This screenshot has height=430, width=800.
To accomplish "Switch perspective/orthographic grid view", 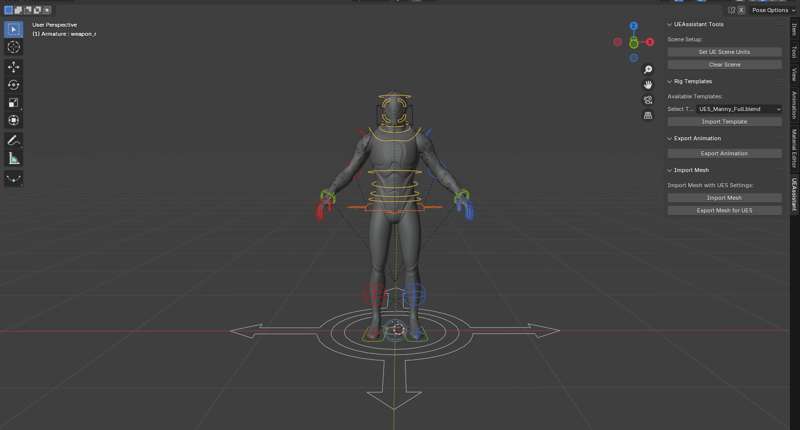I will [648, 115].
